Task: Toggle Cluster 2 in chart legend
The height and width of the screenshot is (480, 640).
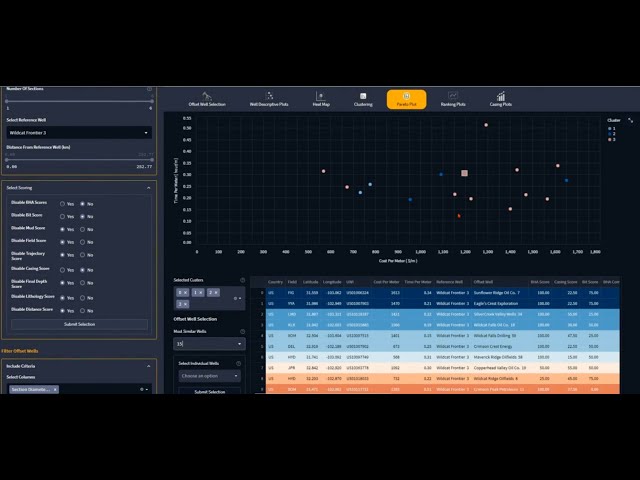Action: coord(611,134)
